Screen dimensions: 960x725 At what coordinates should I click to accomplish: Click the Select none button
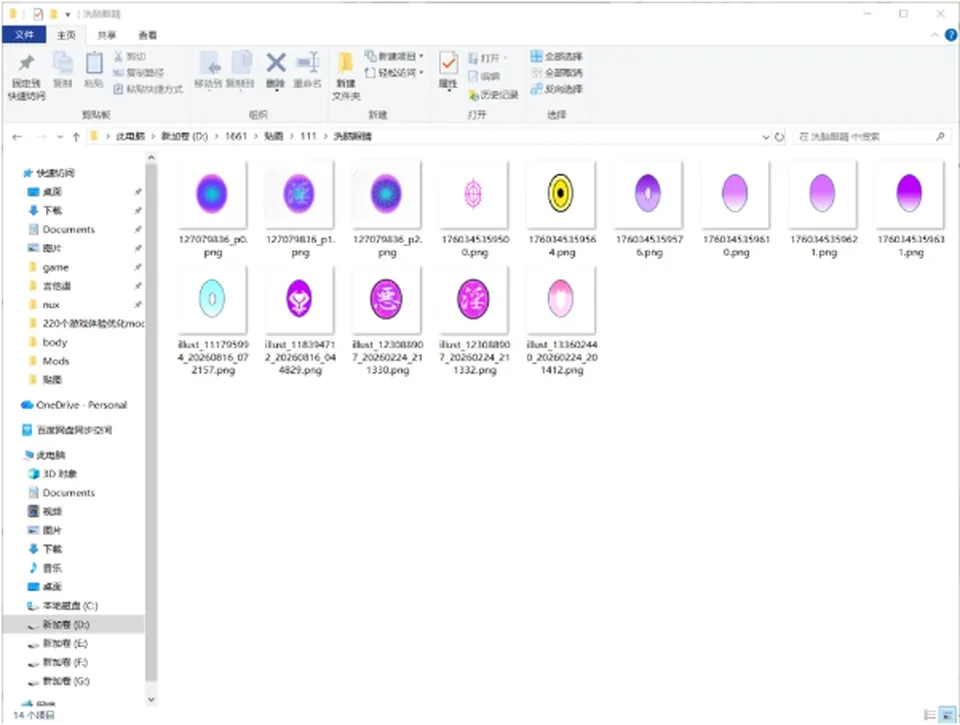(557, 73)
